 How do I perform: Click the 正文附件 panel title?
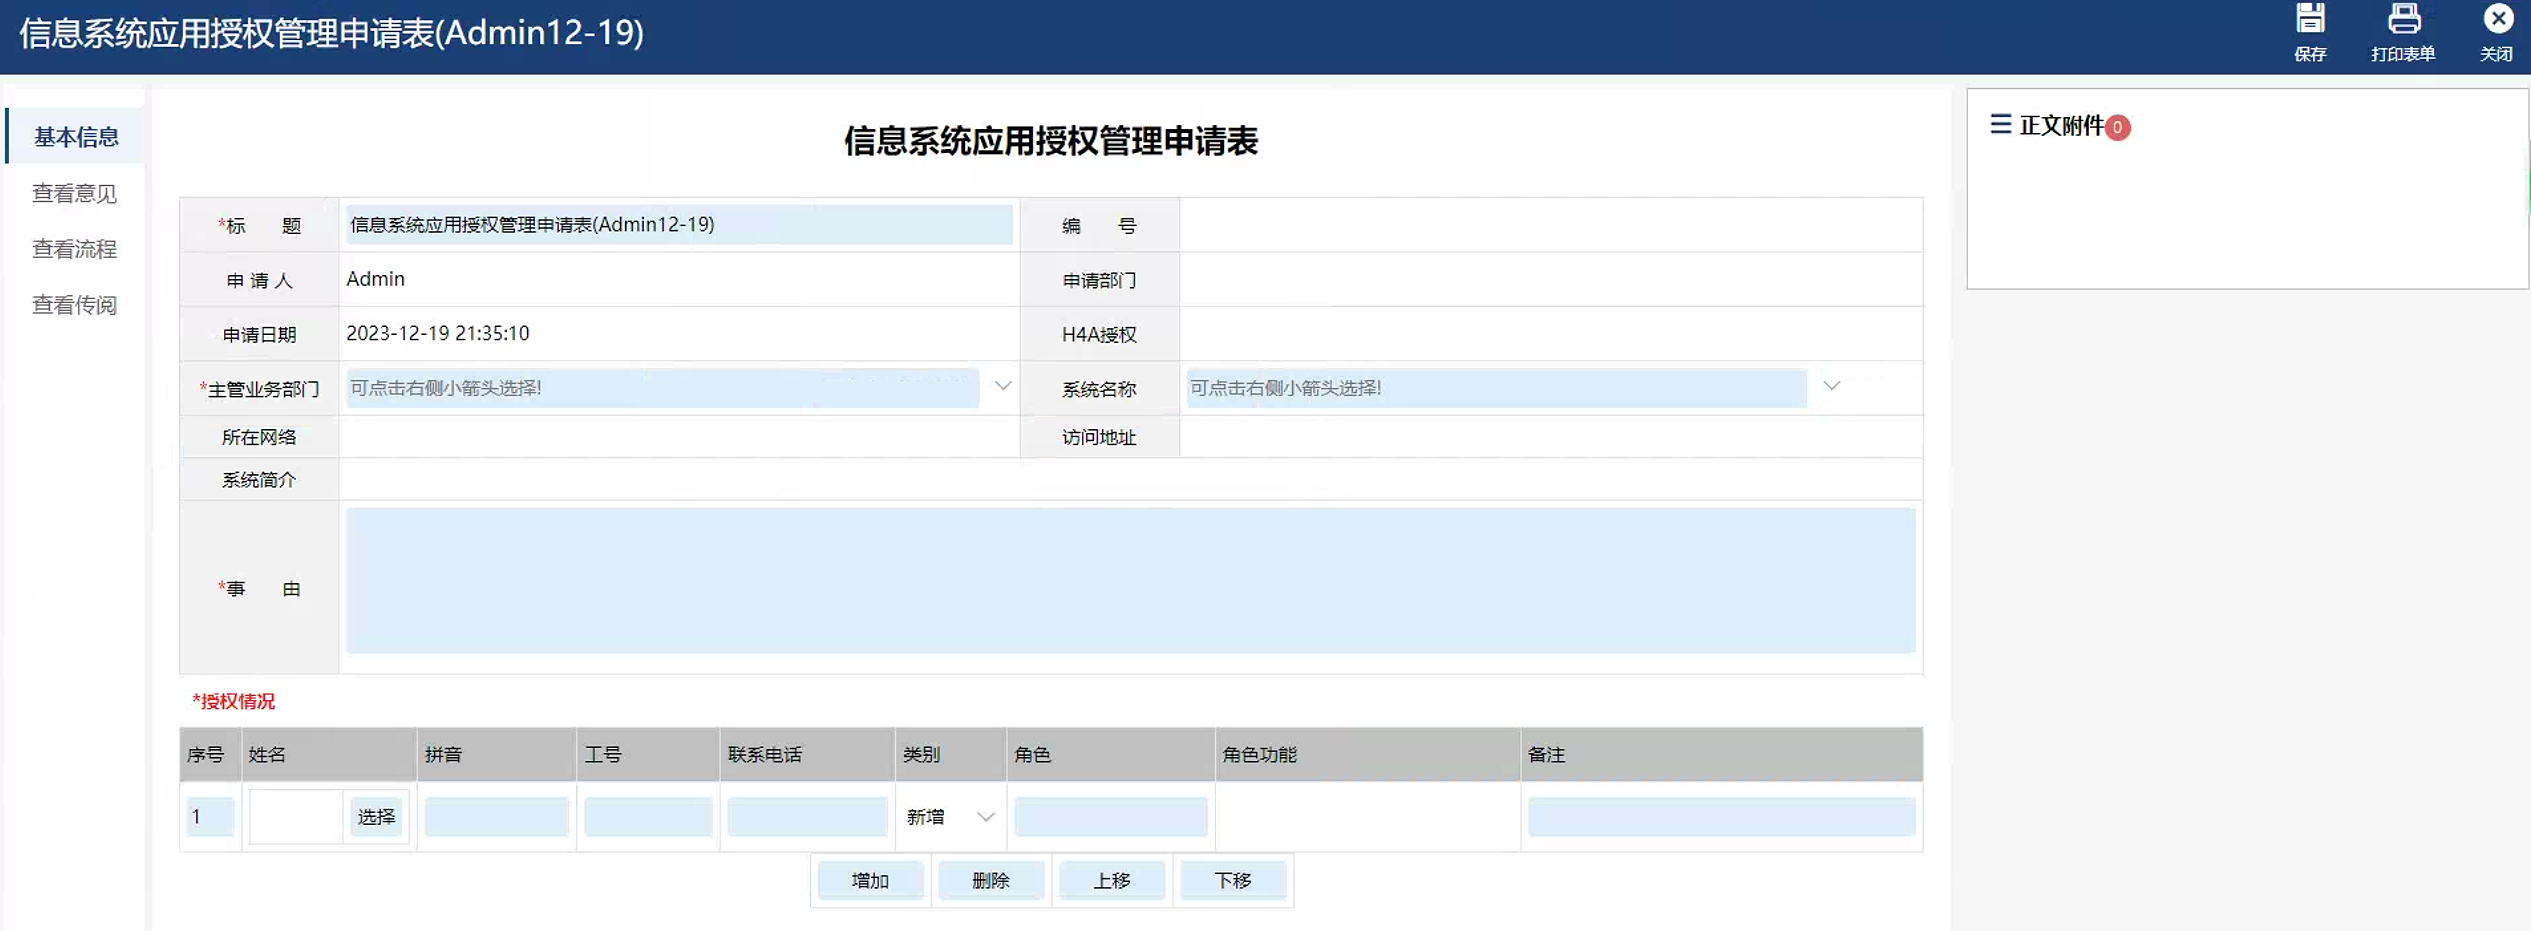coord(2061,126)
